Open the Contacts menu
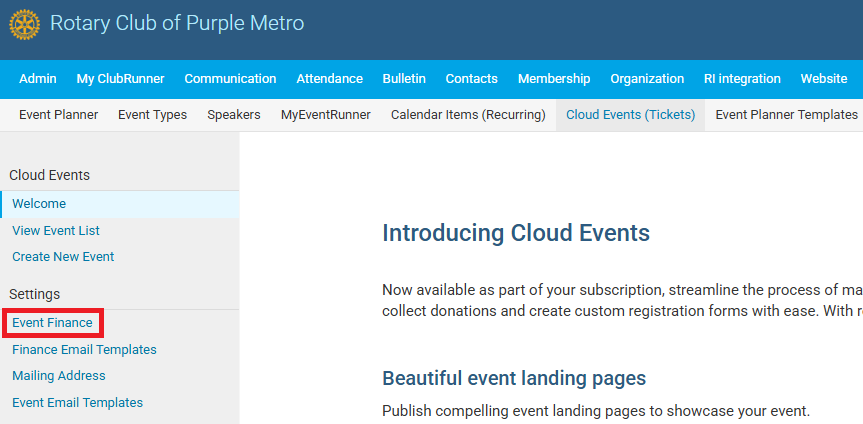863x424 pixels. (x=472, y=79)
